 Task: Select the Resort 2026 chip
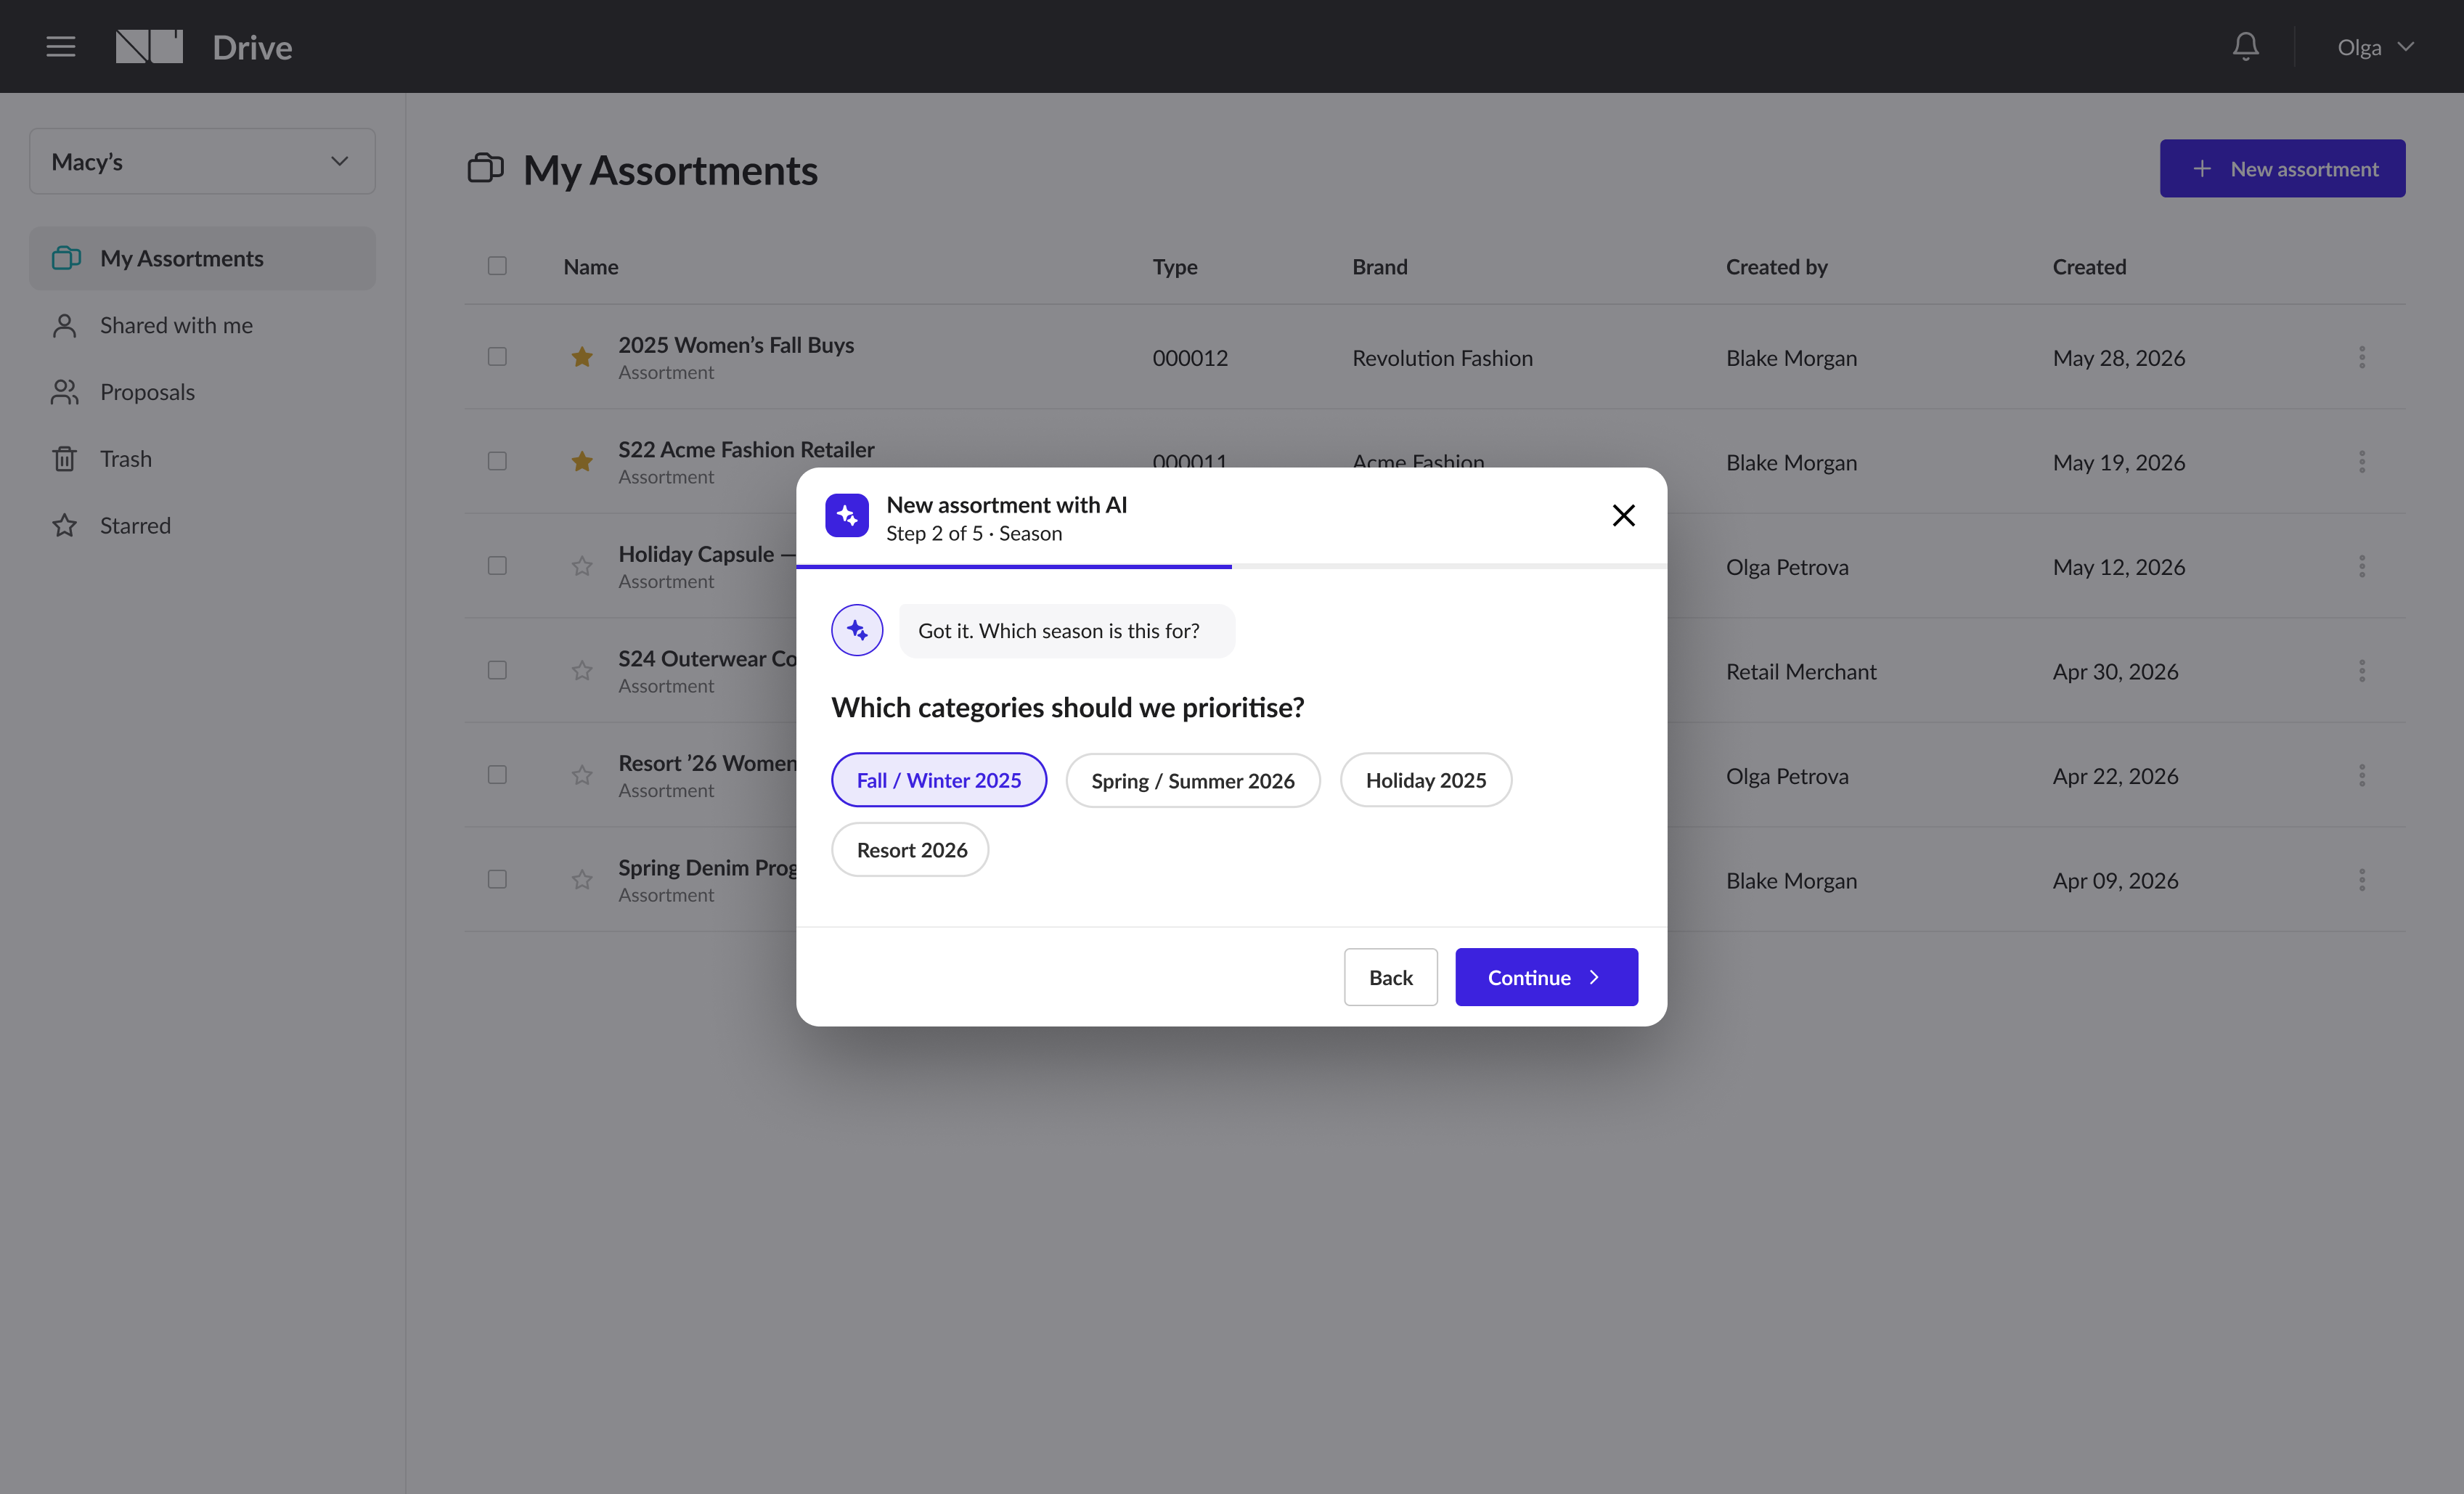point(911,850)
